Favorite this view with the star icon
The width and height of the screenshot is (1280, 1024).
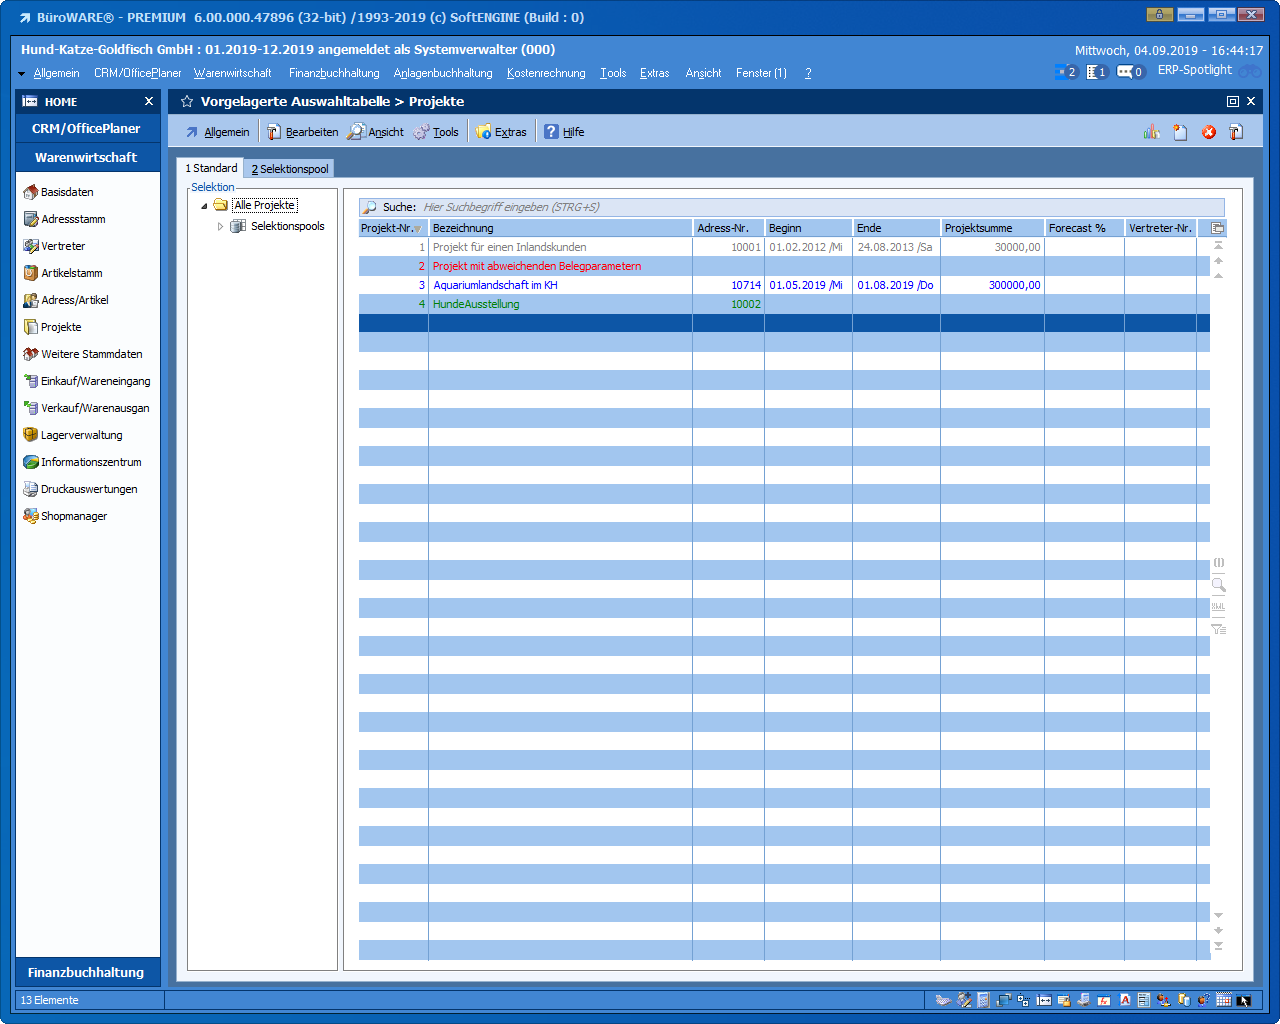point(187,102)
